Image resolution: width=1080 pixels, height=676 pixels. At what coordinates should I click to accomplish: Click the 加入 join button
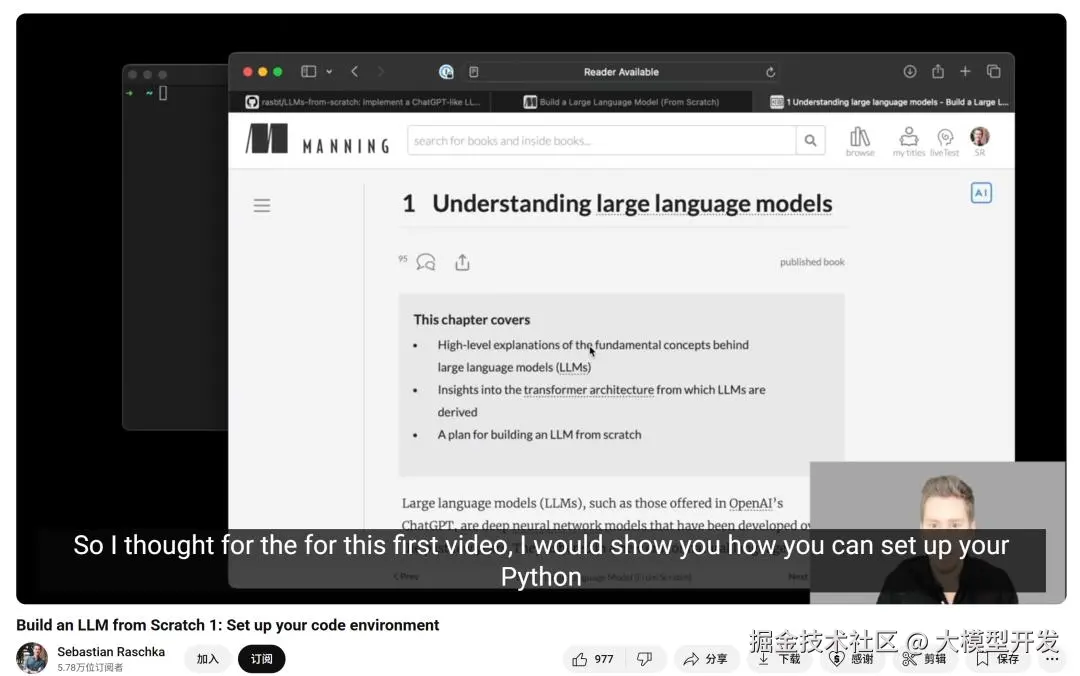207,659
